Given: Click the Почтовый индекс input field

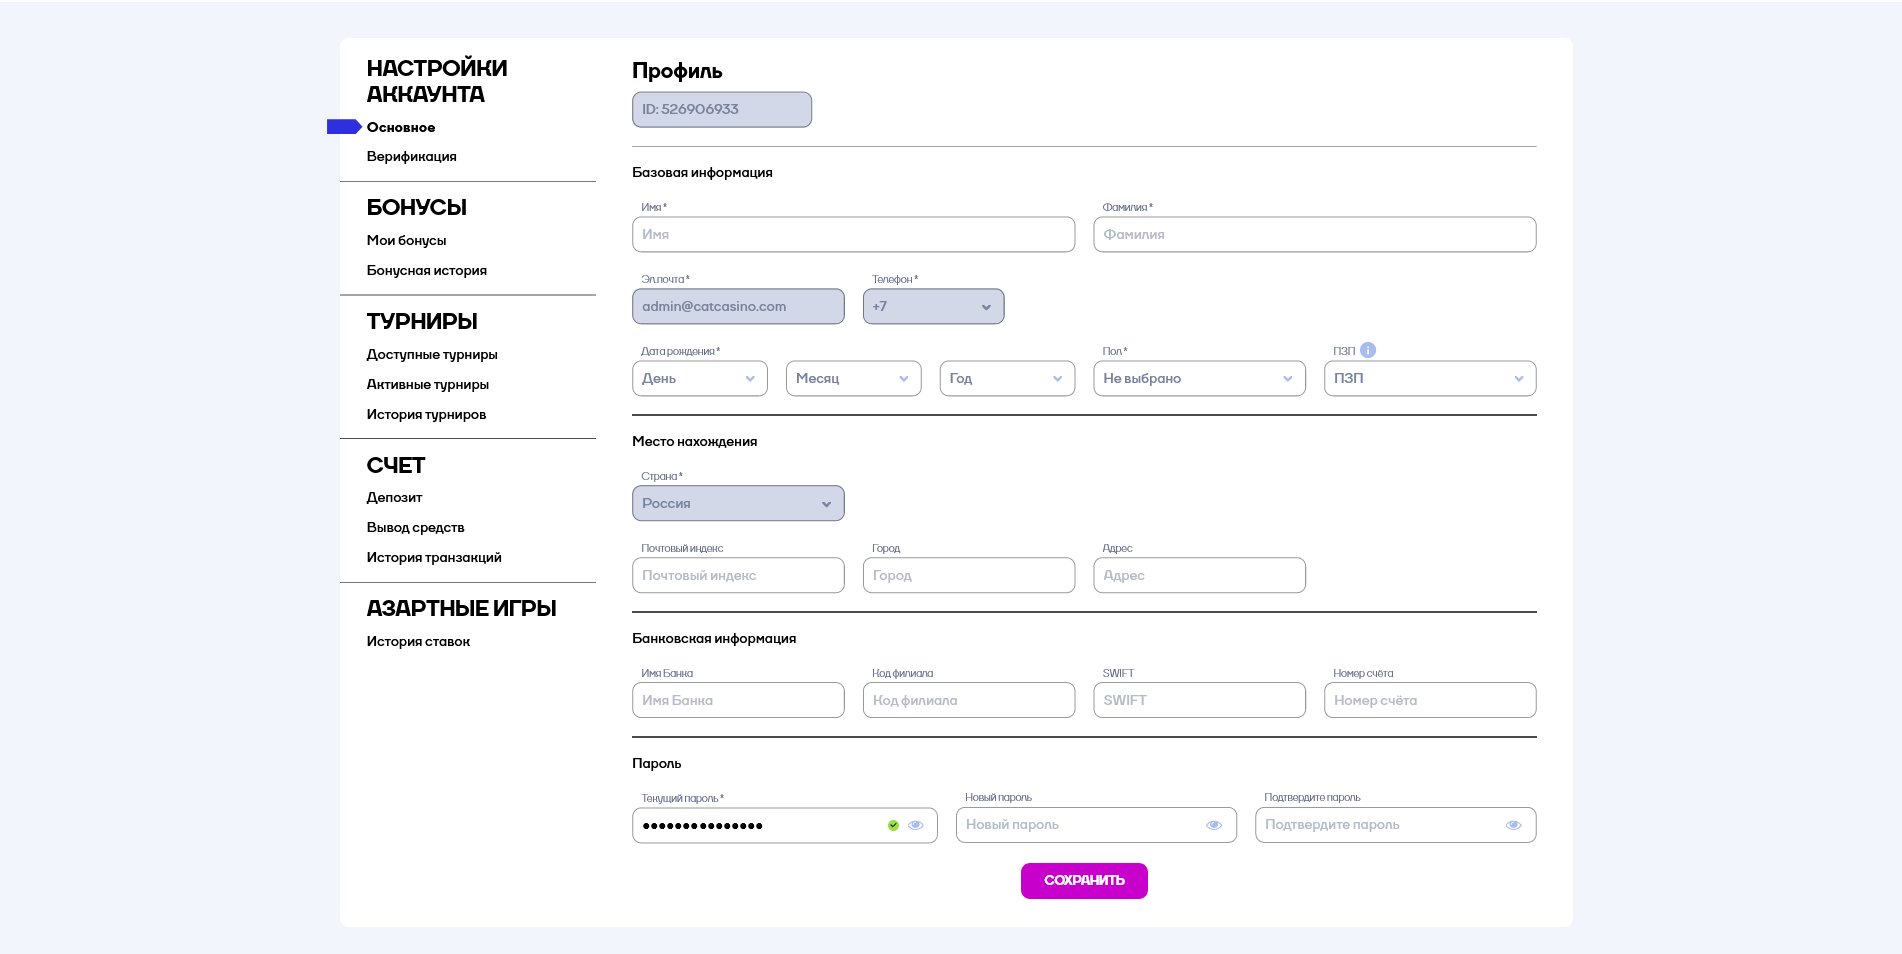Looking at the screenshot, I should tap(738, 576).
